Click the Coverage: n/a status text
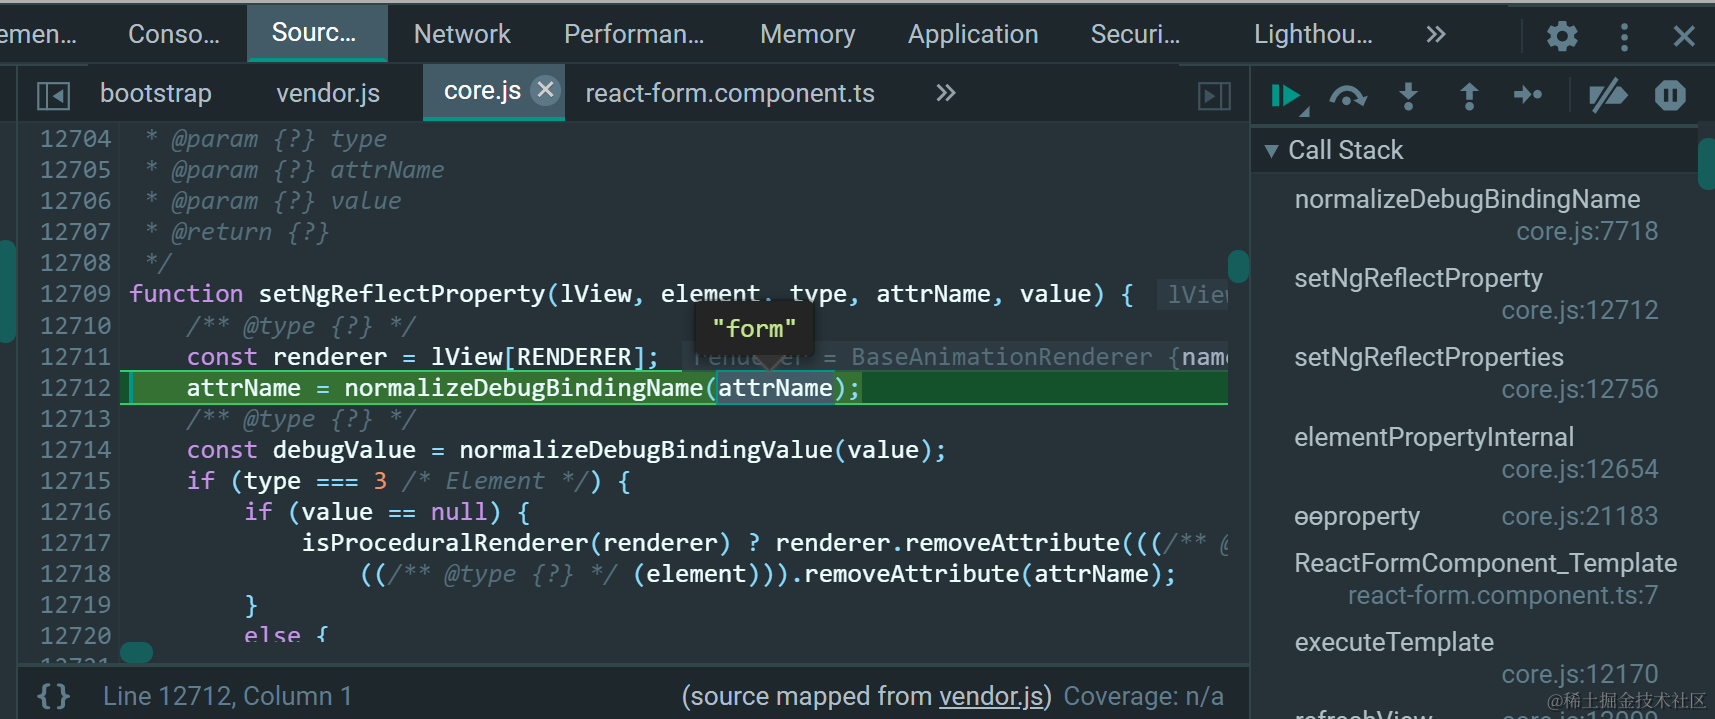Viewport: 1715px width, 719px height. pos(1144,696)
